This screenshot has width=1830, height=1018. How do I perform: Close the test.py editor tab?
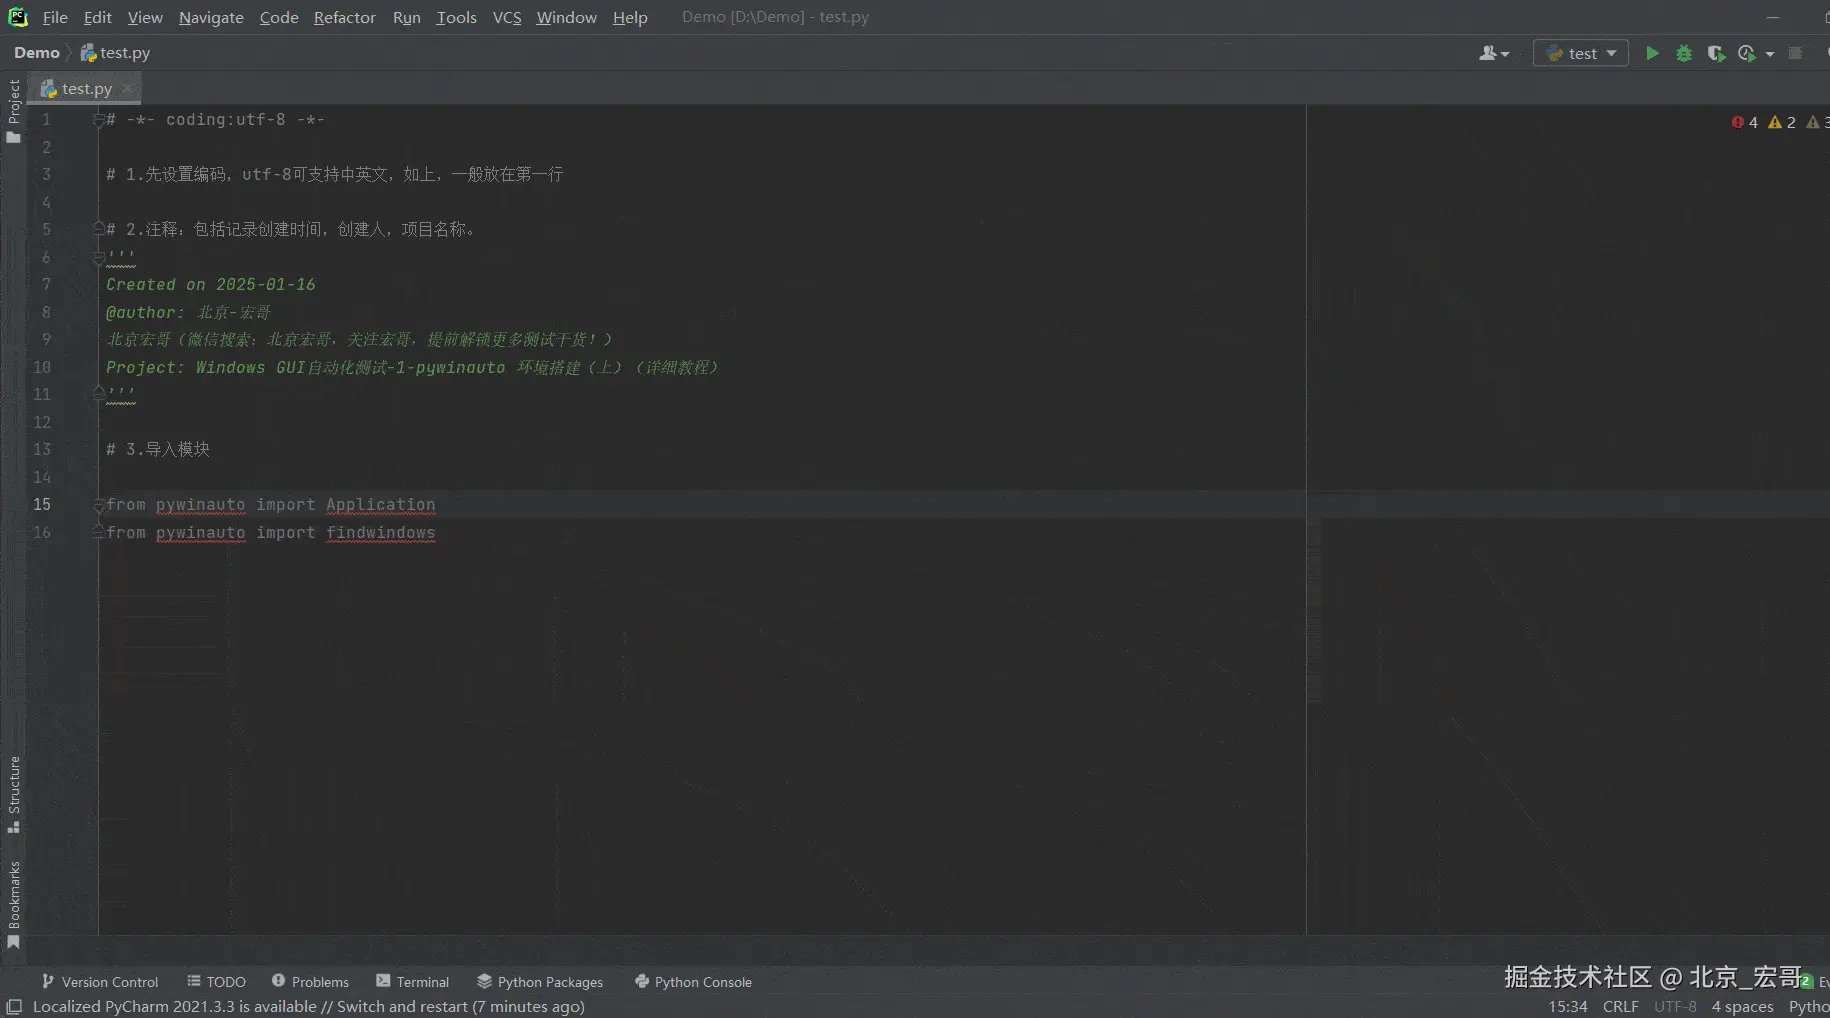point(127,88)
